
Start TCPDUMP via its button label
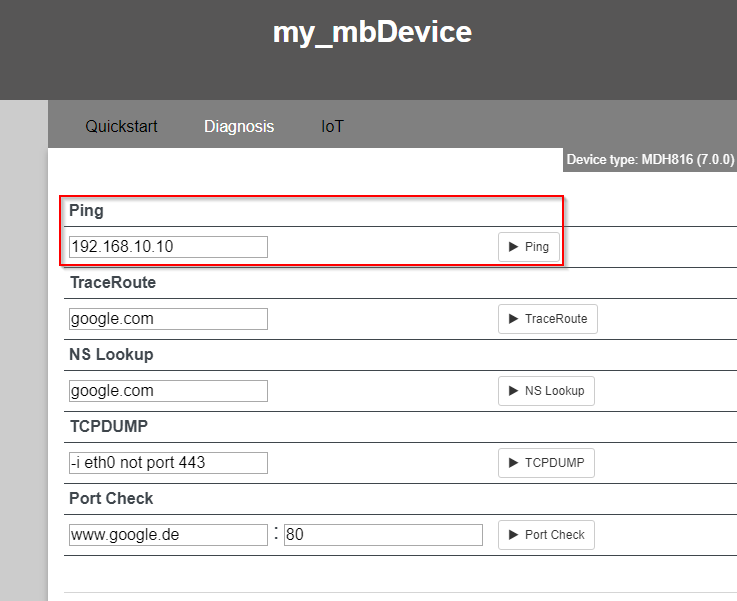(555, 463)
